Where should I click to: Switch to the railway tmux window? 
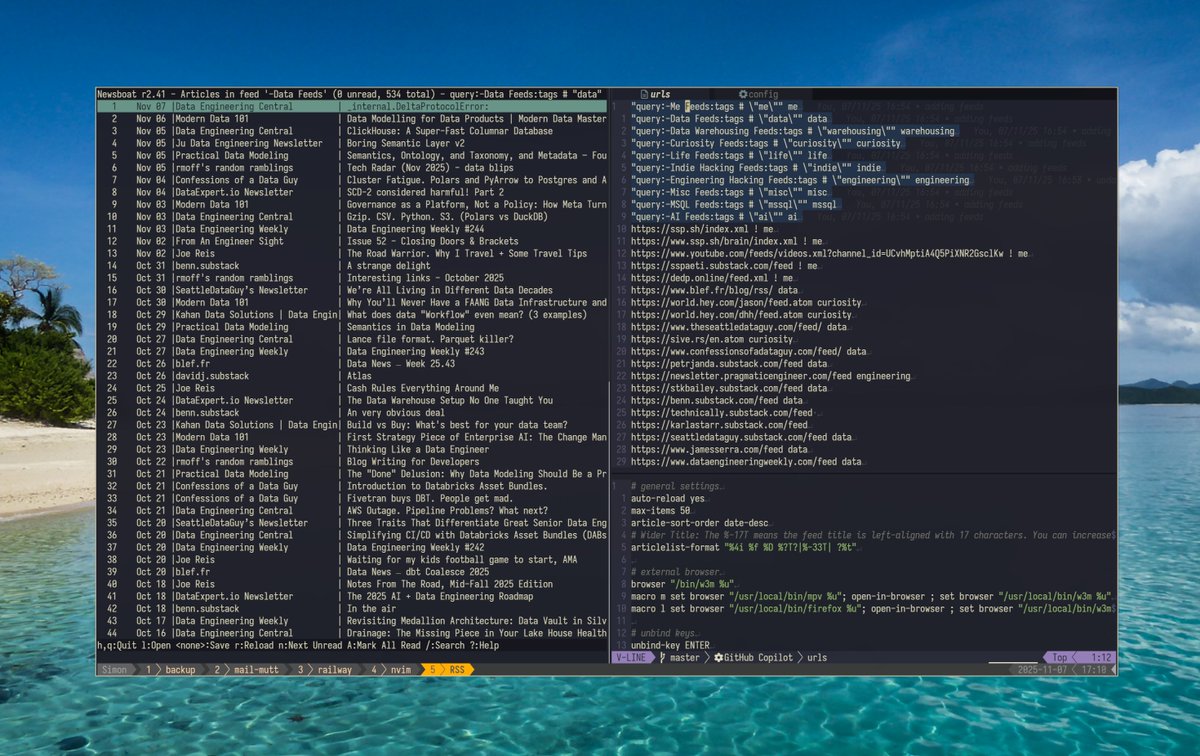[x=334, y=669]
